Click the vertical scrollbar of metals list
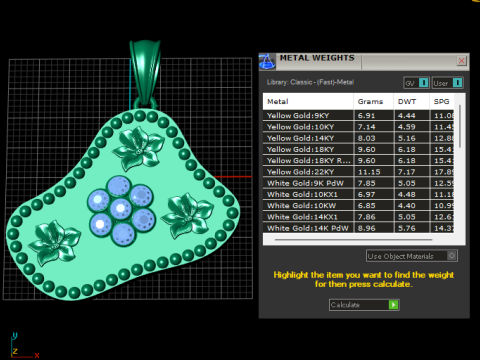 click(460, 126)
